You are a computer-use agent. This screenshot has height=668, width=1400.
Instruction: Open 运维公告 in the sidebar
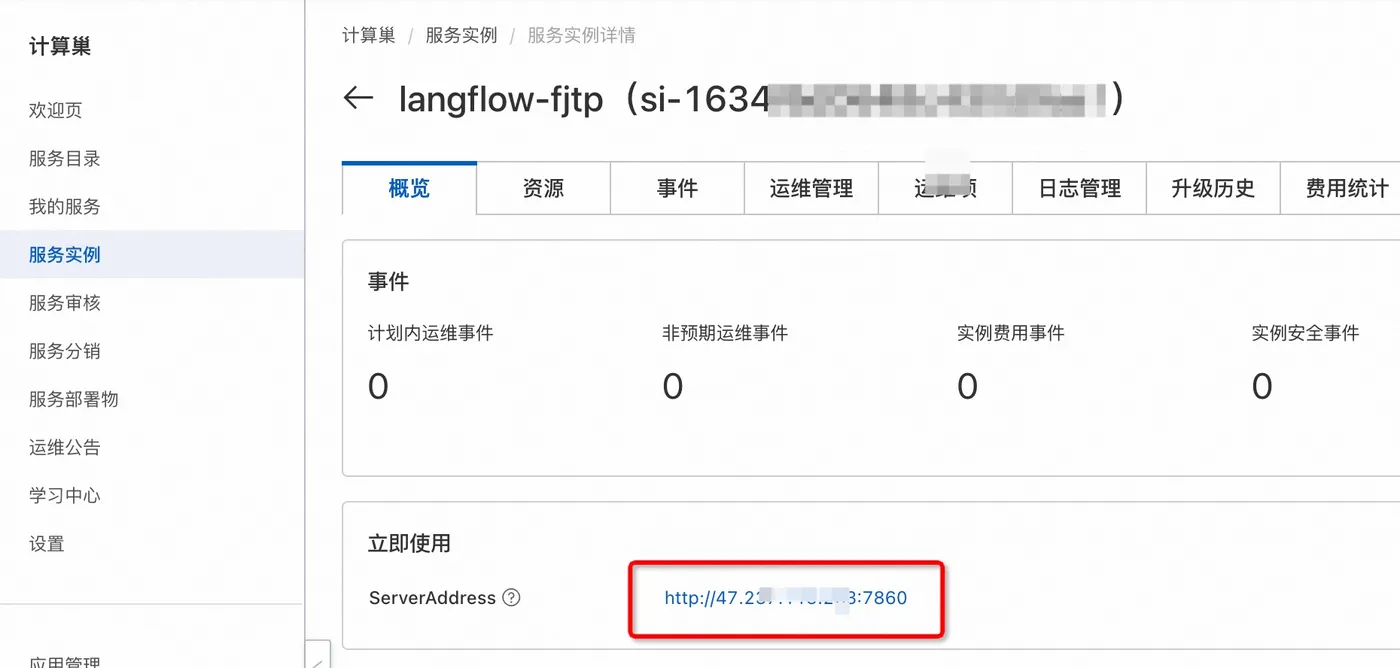(64, 446)
